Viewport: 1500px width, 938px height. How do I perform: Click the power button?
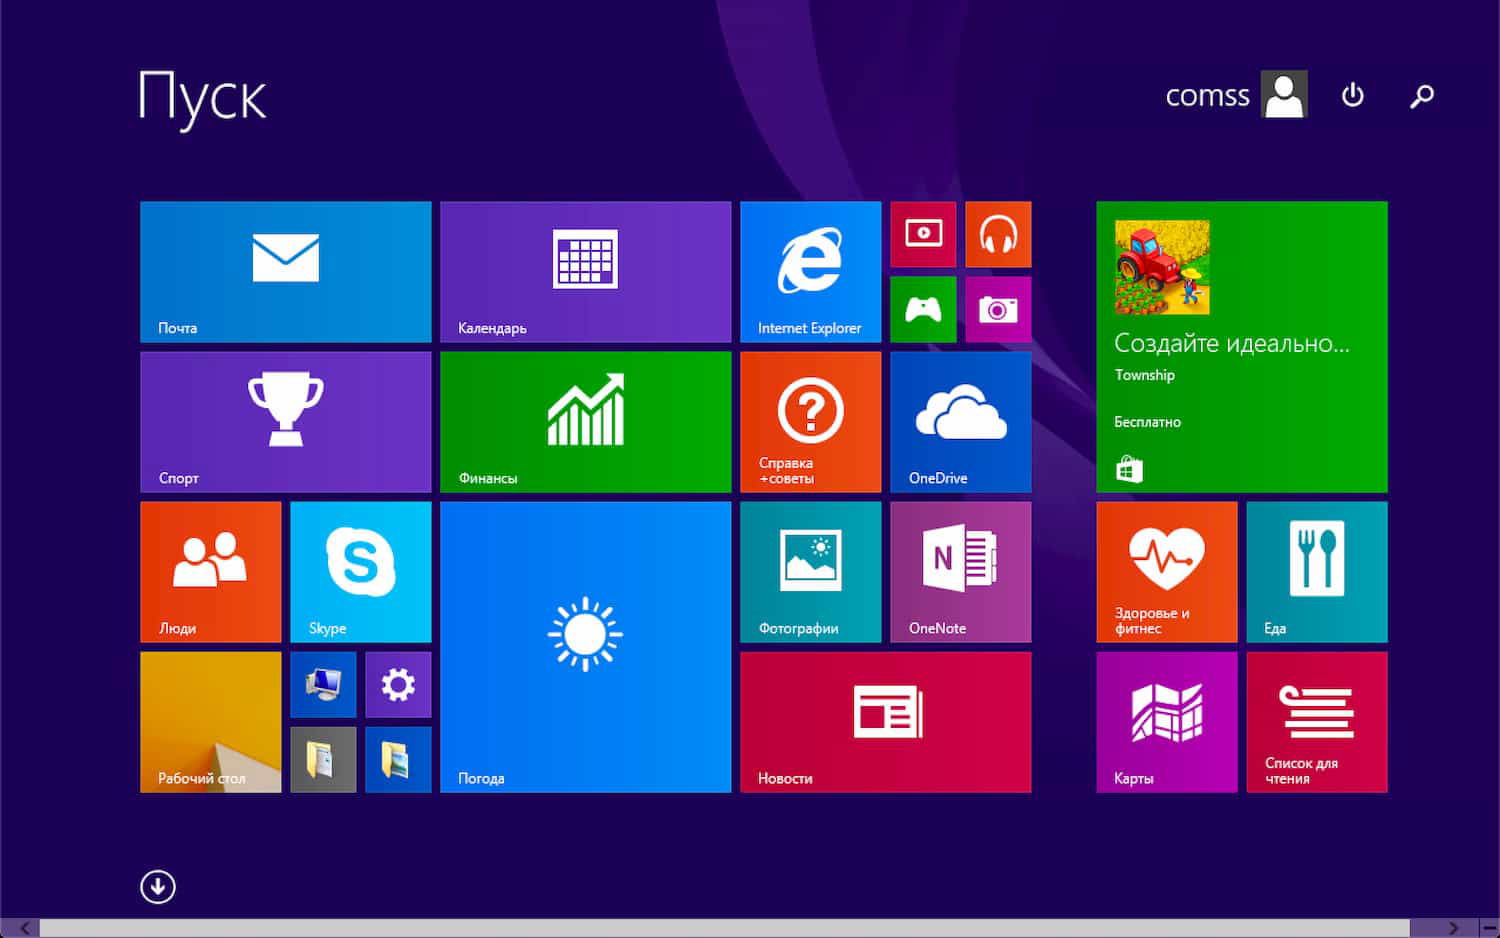tap(1352, 95)
